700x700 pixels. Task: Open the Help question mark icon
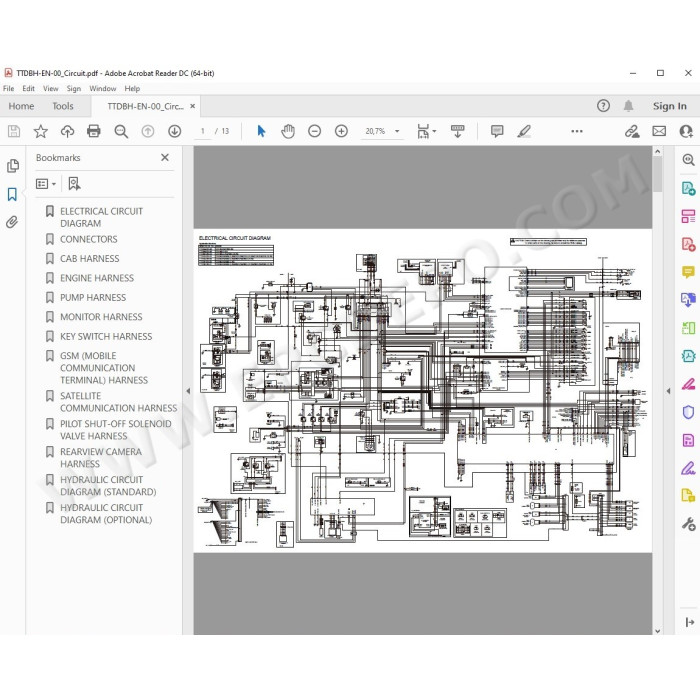(604, 106)
